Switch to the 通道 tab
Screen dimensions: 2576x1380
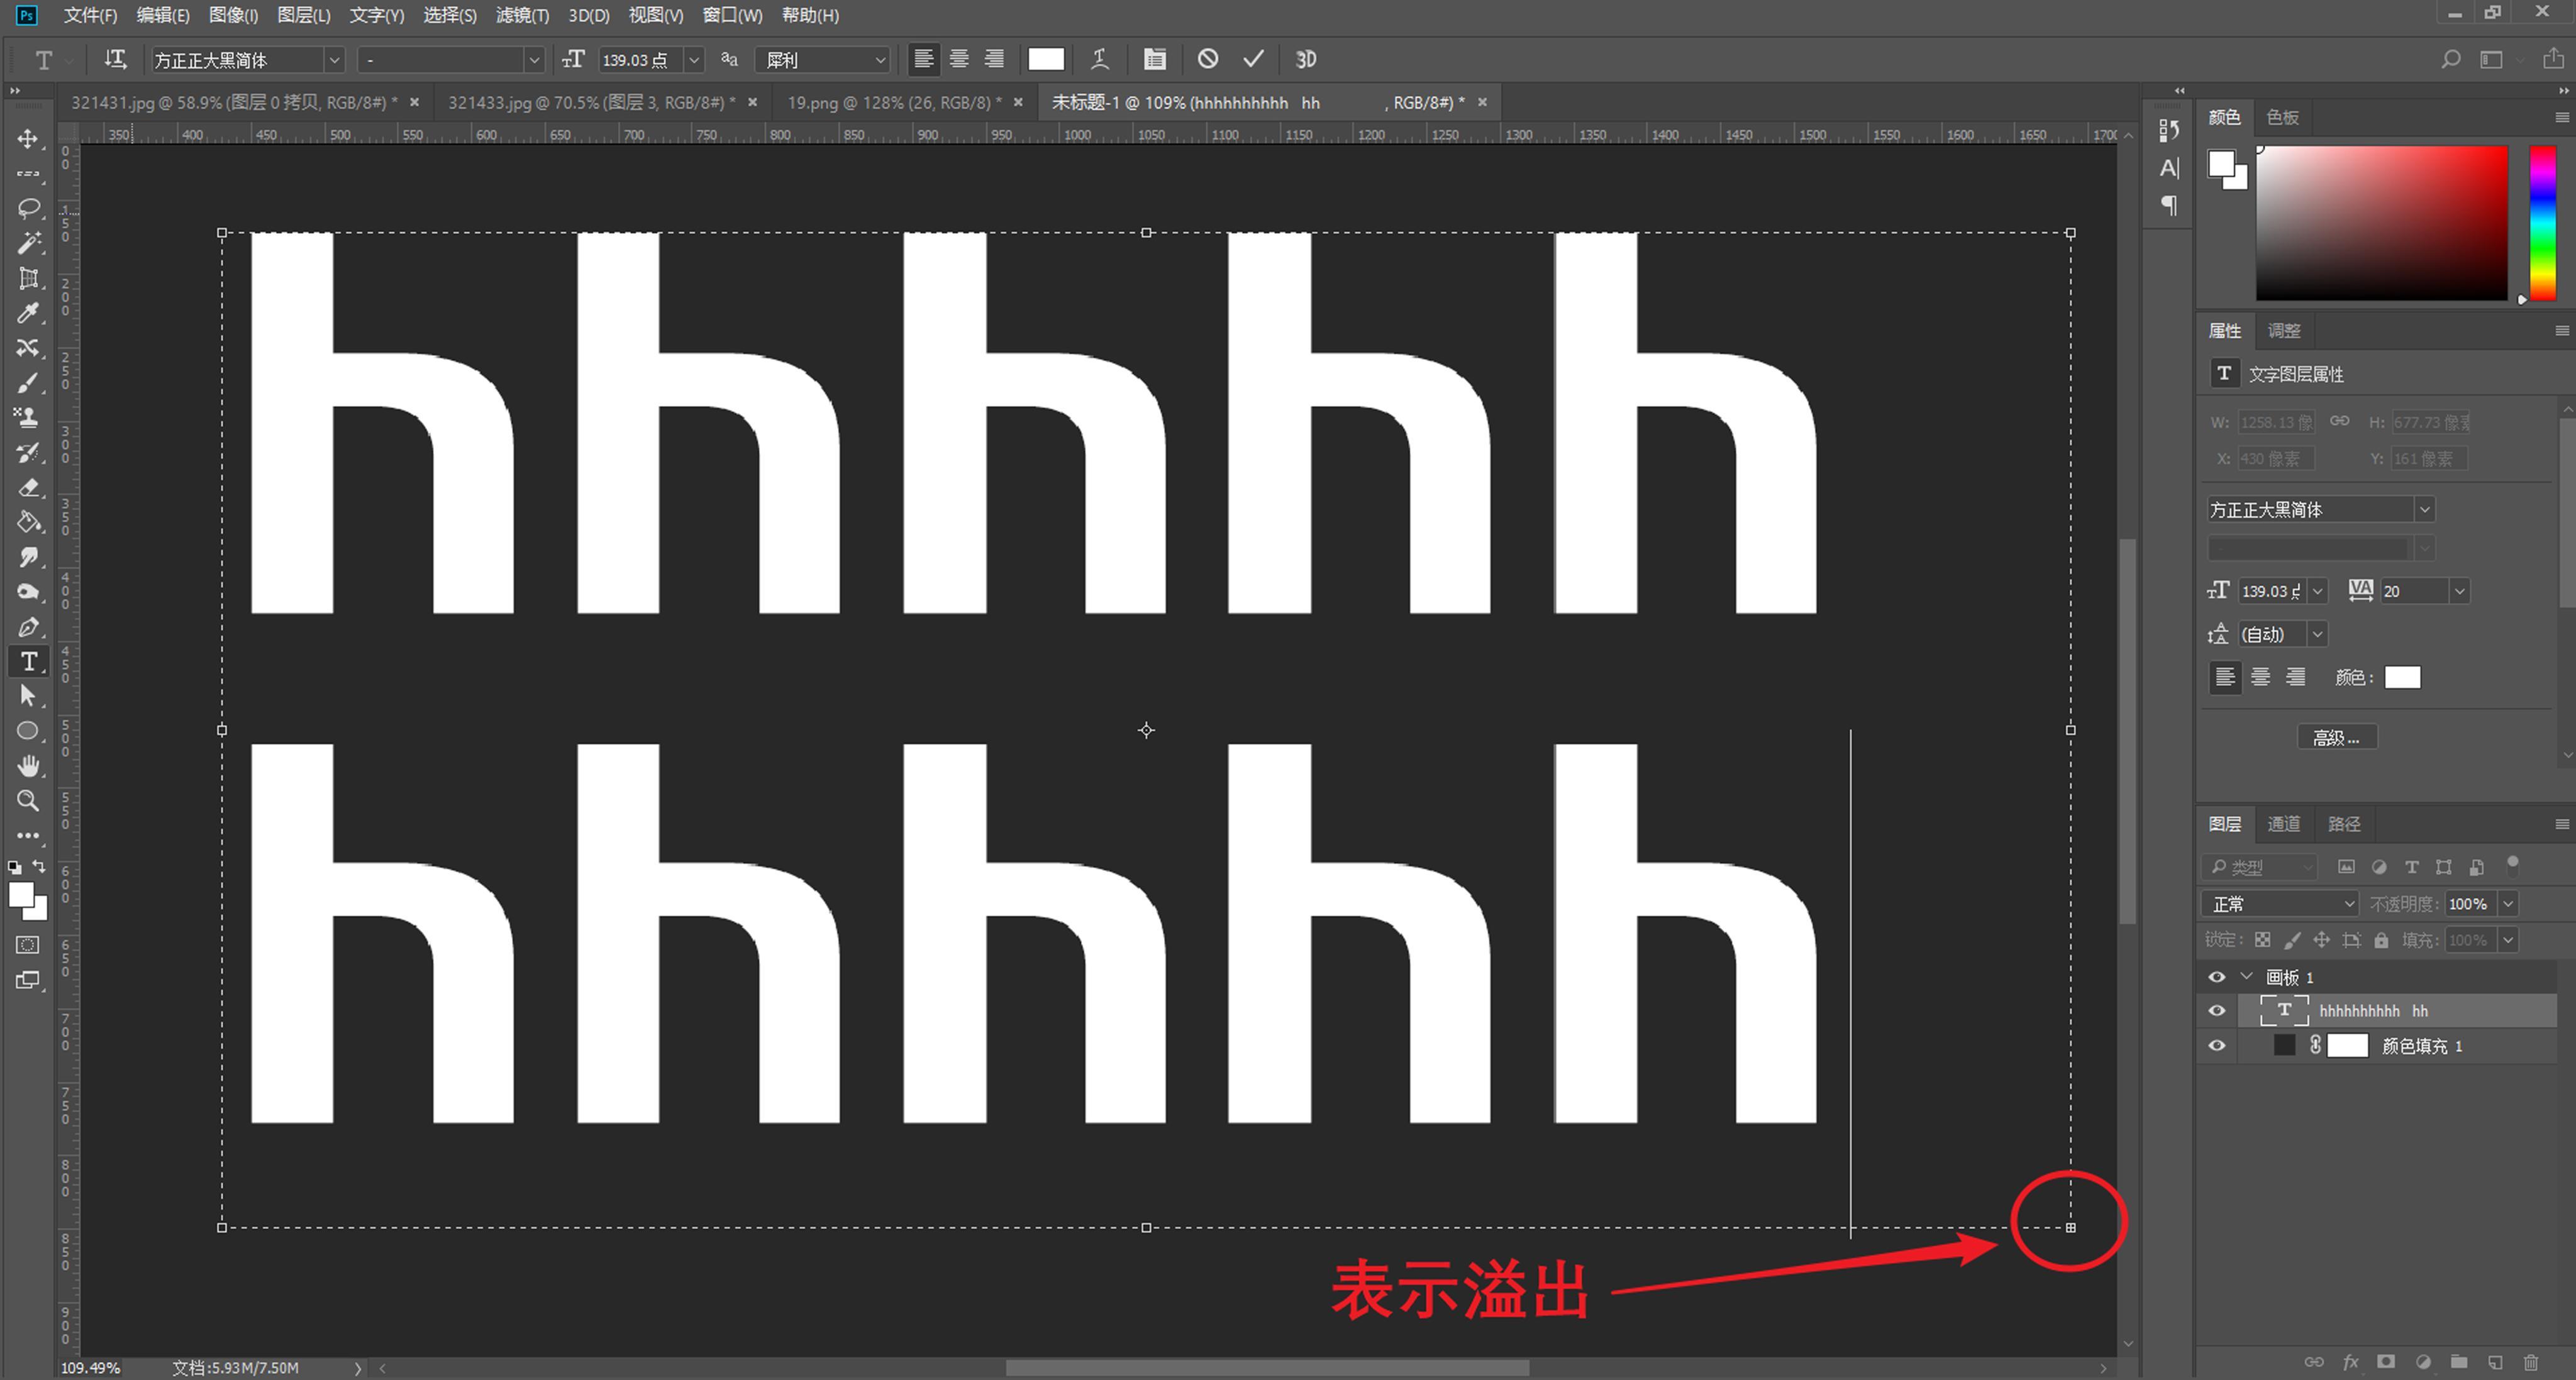click(2283, 824)
